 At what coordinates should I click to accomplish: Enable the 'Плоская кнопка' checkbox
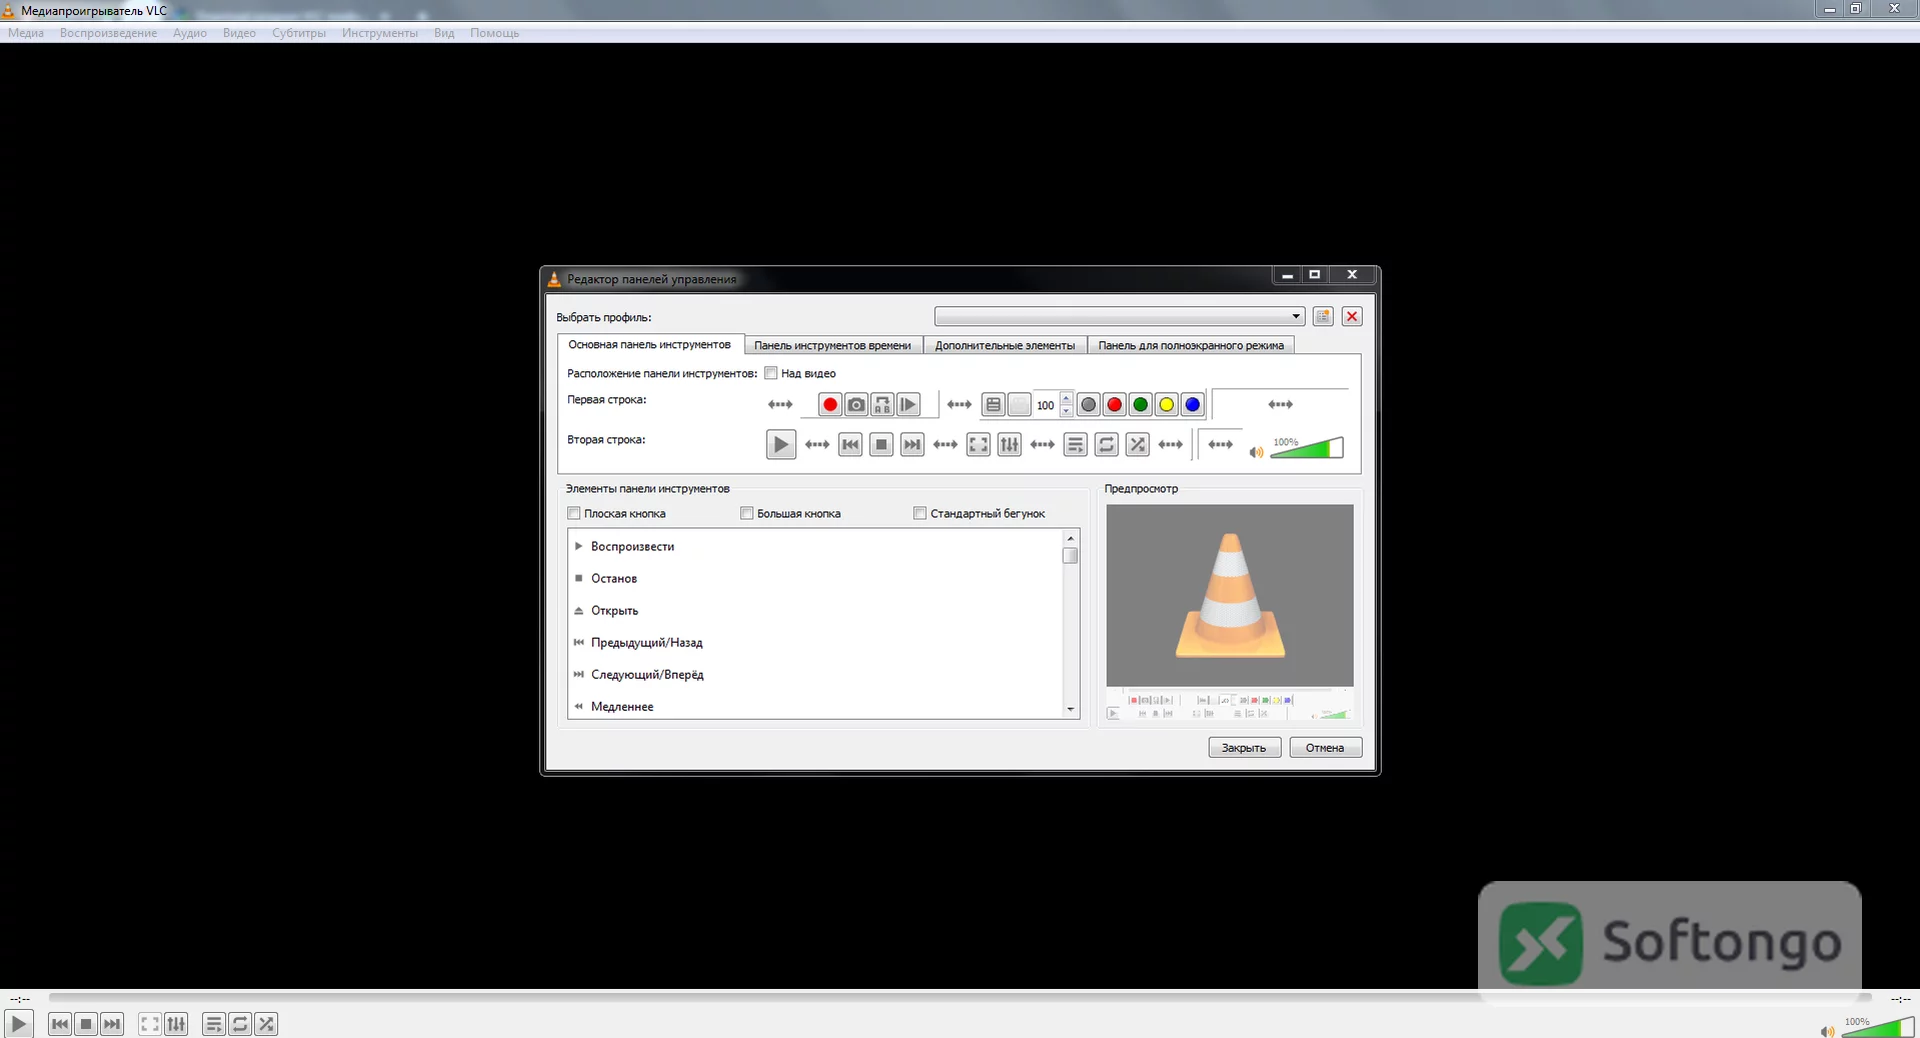574,513
